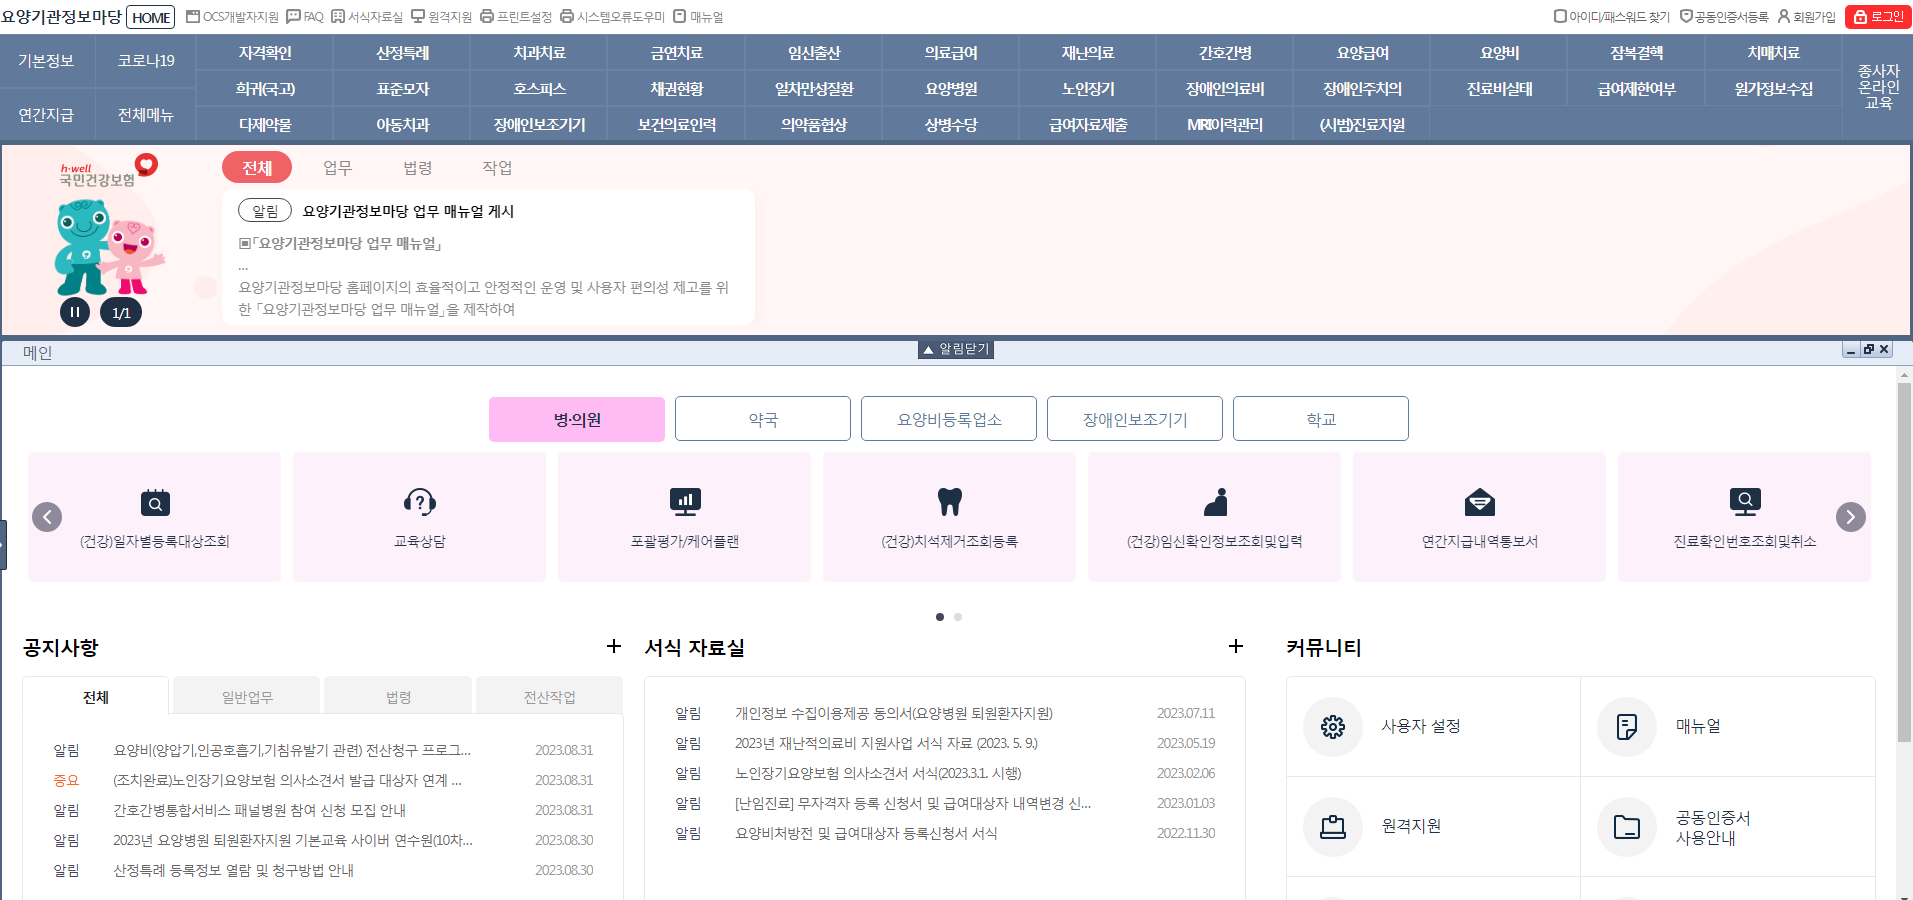Open 사용자 설정 gear icon
The image size is (1913, 900).
(1333, 727)
